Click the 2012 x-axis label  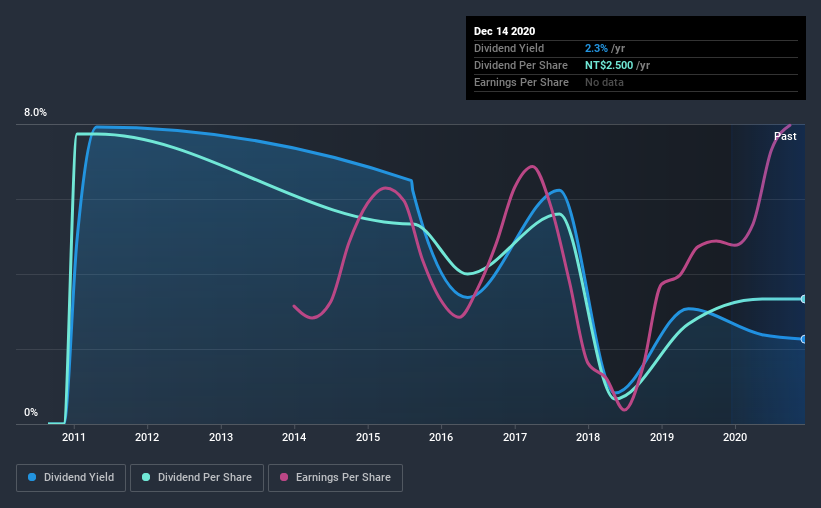[x=147, y=437]
